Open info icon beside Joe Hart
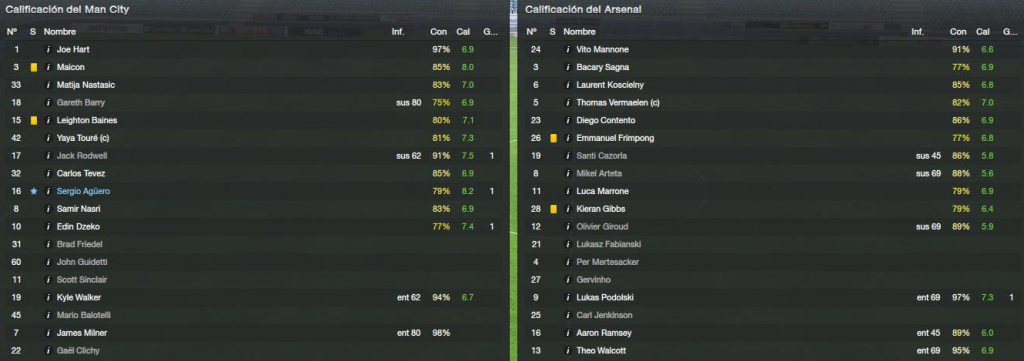Screen dimensions: 1024x361 (48, 50)
